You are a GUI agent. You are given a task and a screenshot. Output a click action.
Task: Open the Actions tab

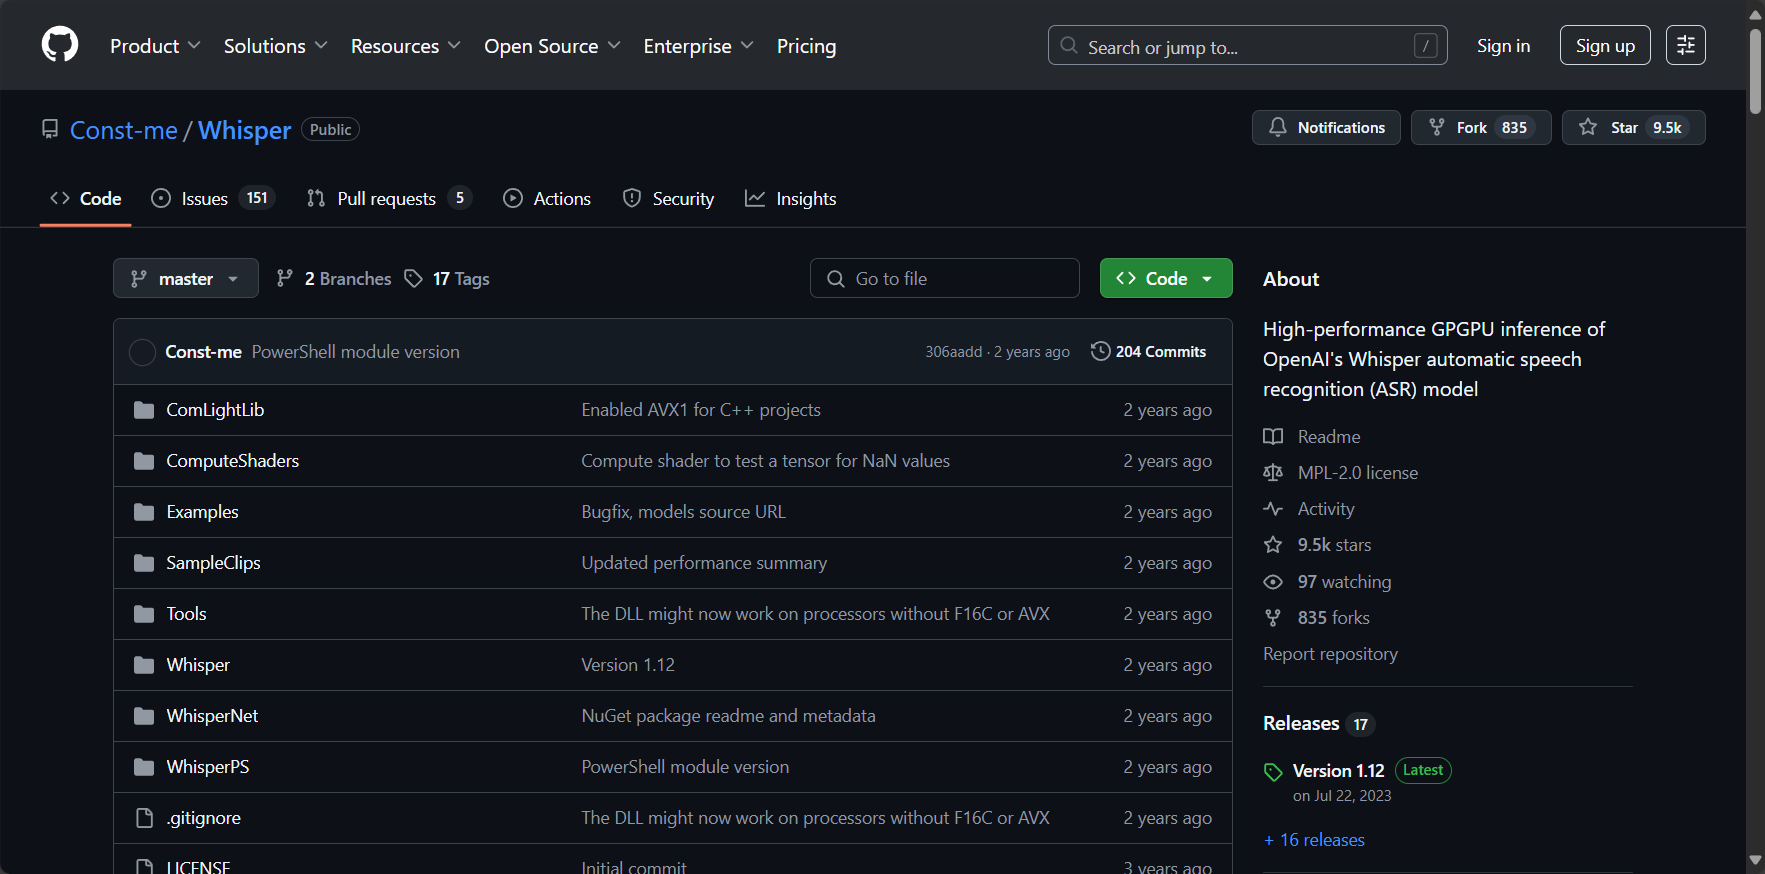[x=547, y=198]
